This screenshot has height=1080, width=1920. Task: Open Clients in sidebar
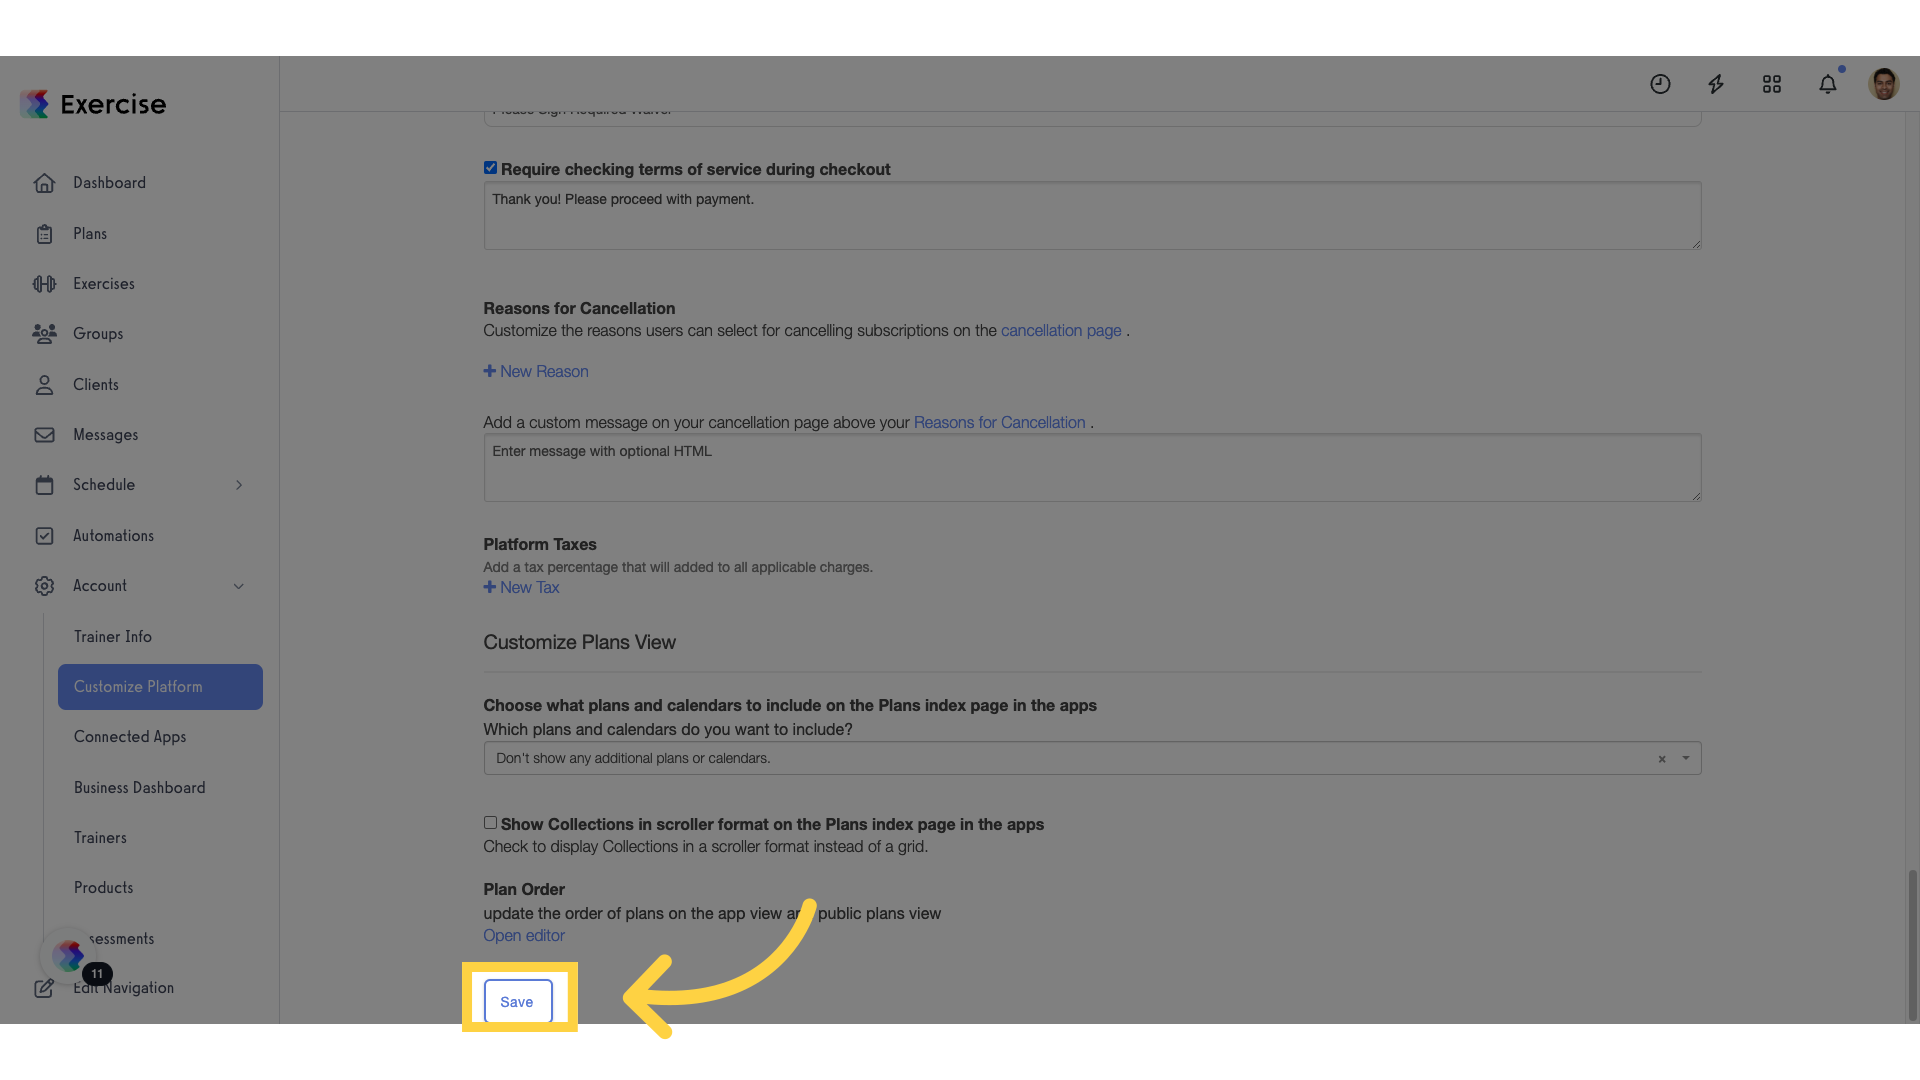point(96,385)
